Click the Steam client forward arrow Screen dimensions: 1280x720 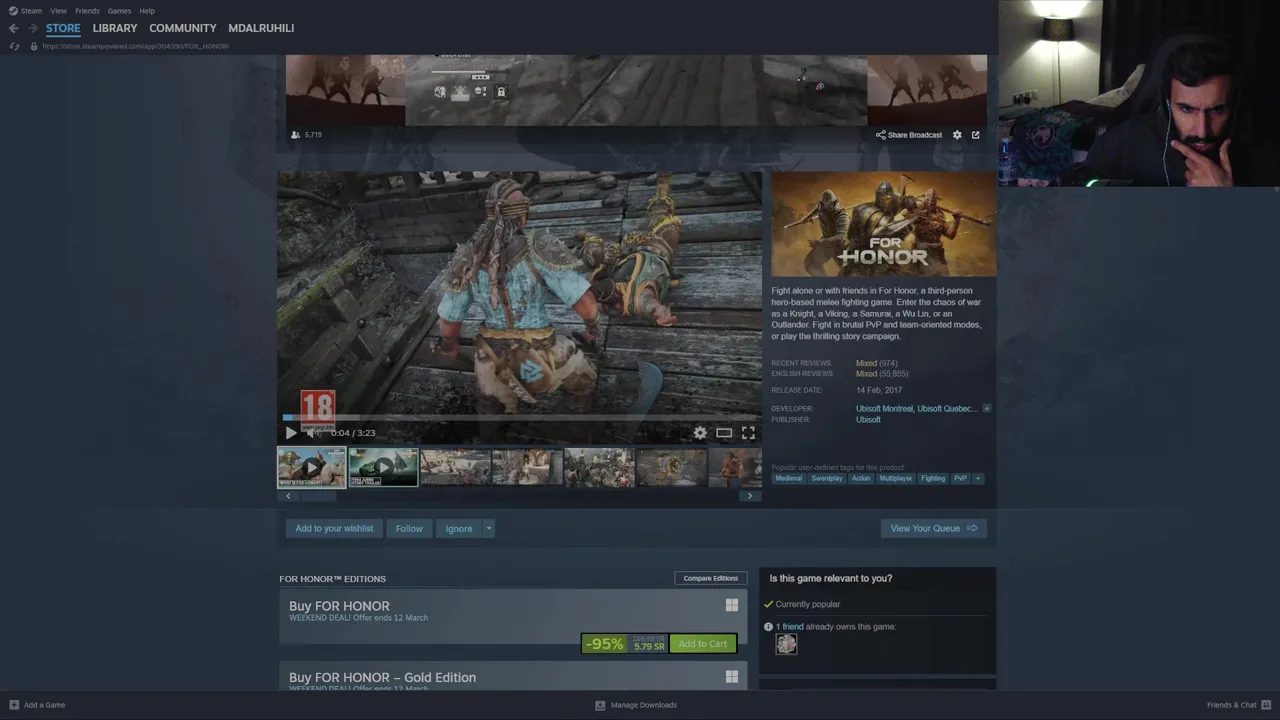pos(33,28)
